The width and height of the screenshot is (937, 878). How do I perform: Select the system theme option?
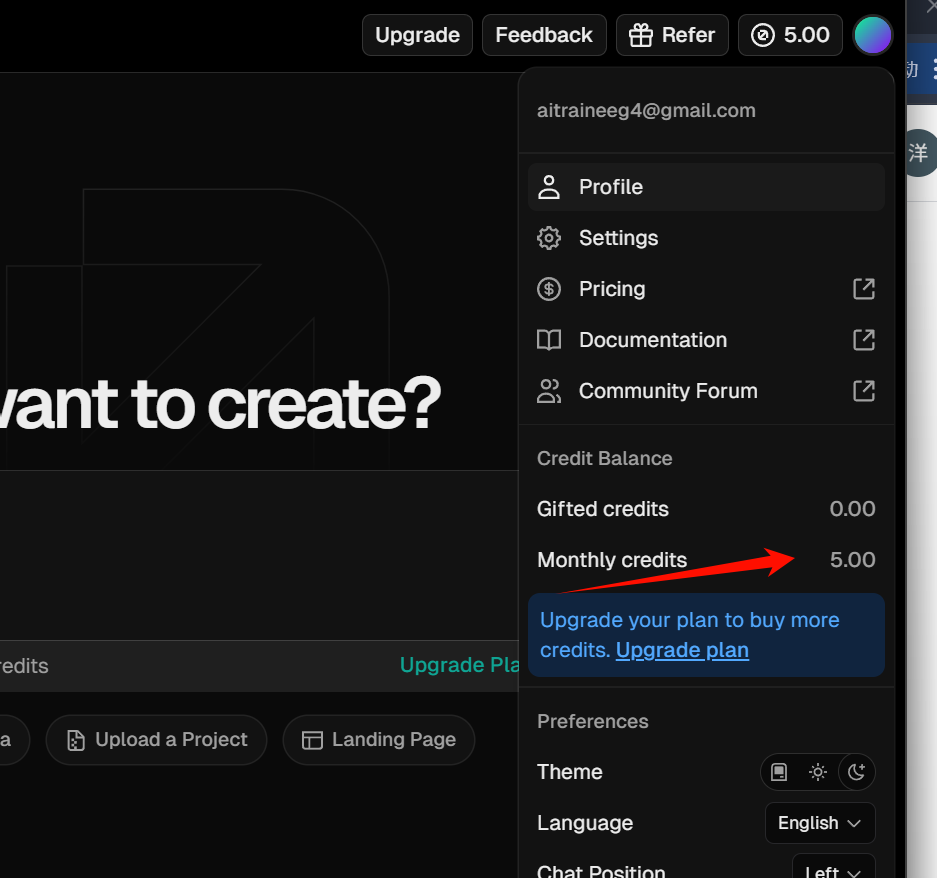[x=779, y=772]
